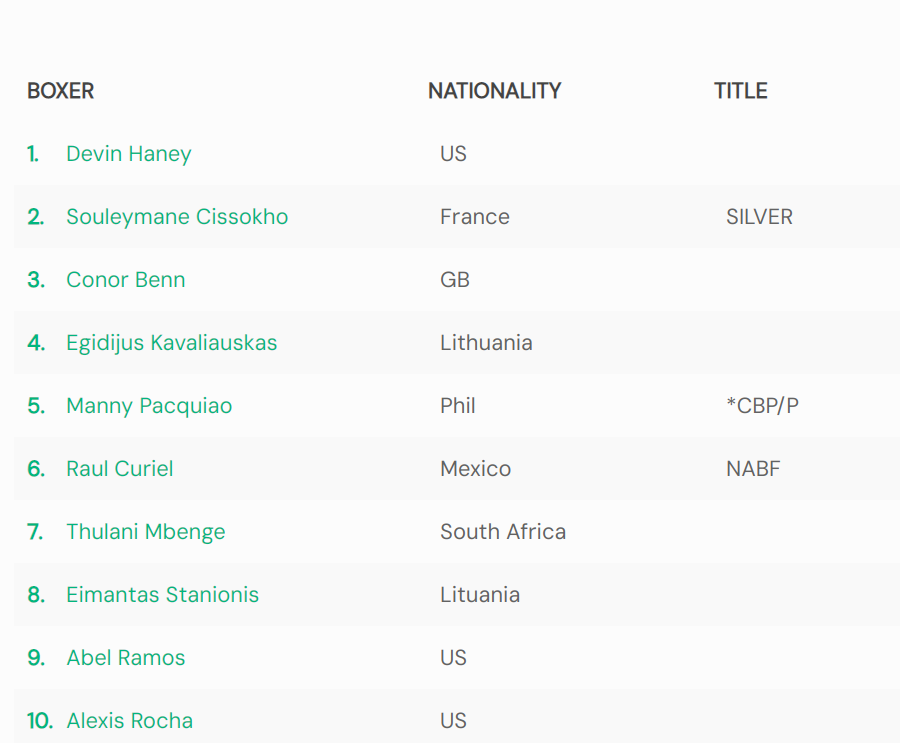Open Thulani Mbenge's boxer page

pyautogui.click(x=146, y=532)
